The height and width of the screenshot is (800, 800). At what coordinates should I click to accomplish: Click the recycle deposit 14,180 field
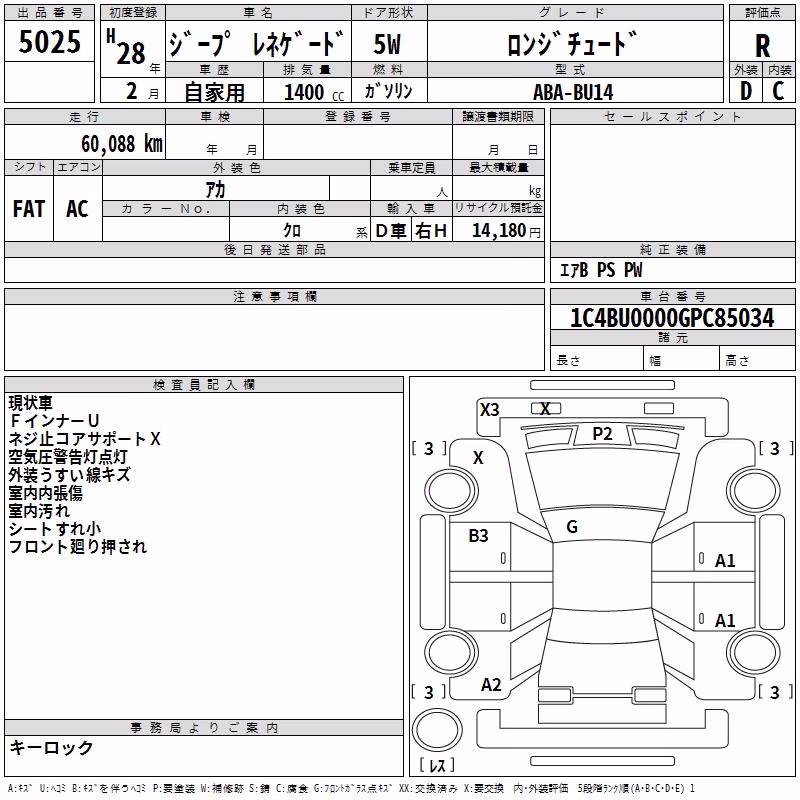498,230
